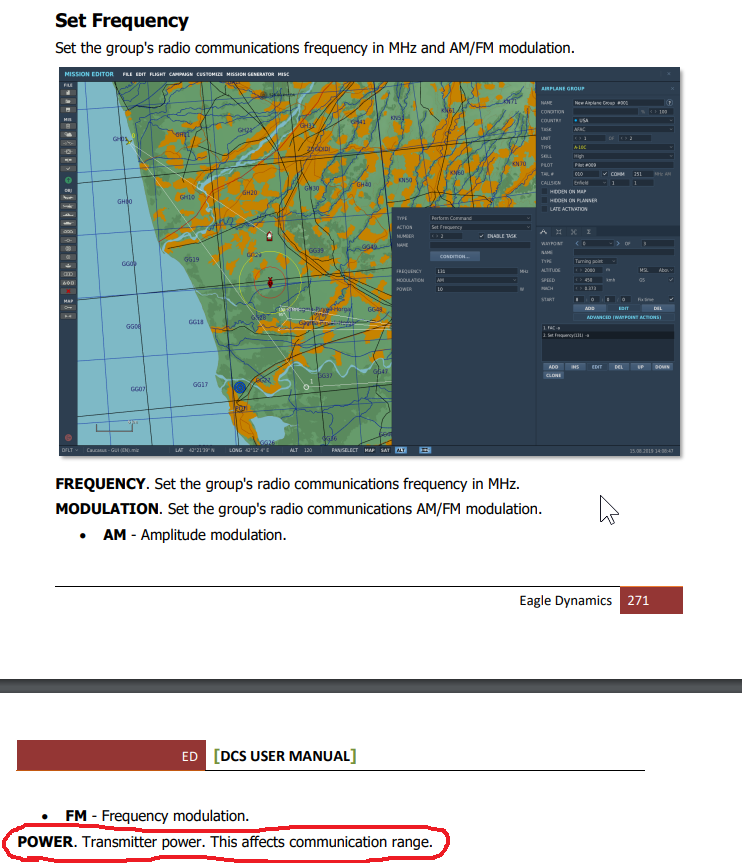742x863 pixels.
Task: Open the waypoint type dropdown showing Turning point
Action: [x=594, y=261]
